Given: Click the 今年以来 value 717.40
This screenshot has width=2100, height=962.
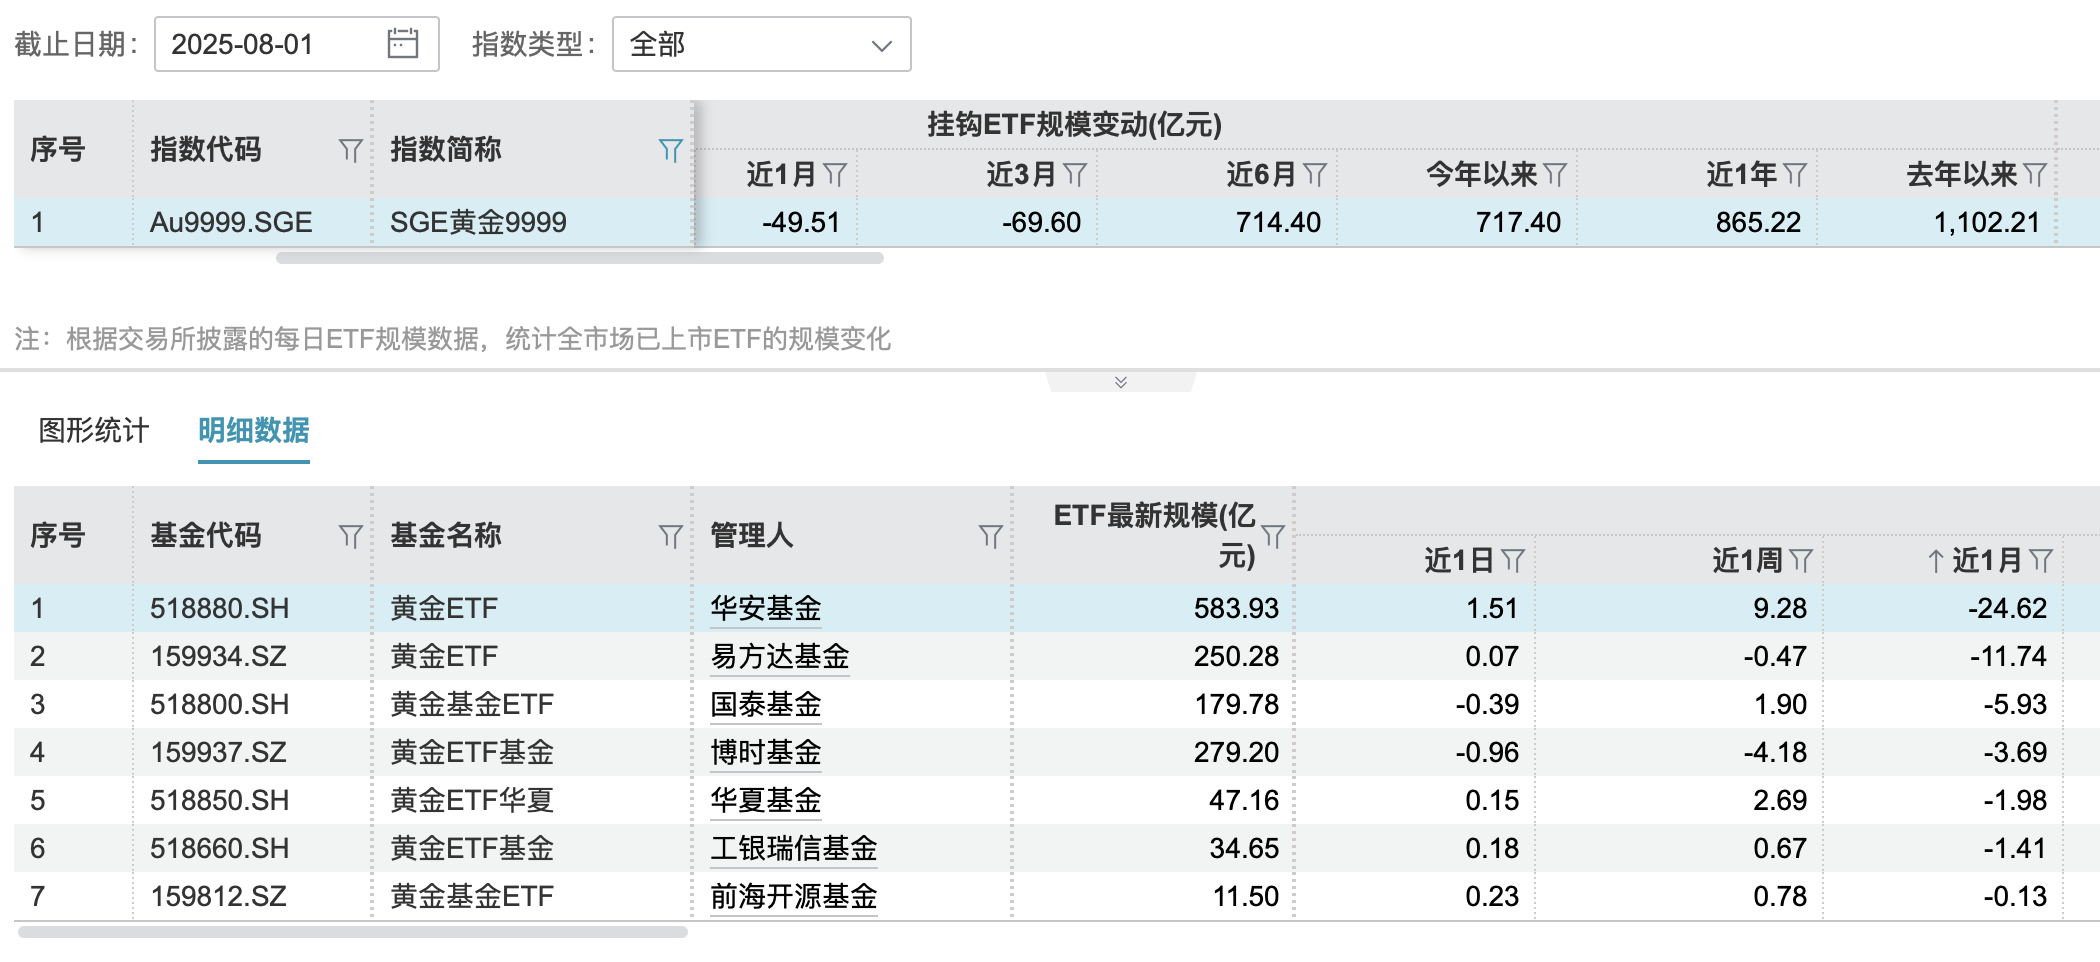Looking at the screenshot, I should coord(1518,222).
